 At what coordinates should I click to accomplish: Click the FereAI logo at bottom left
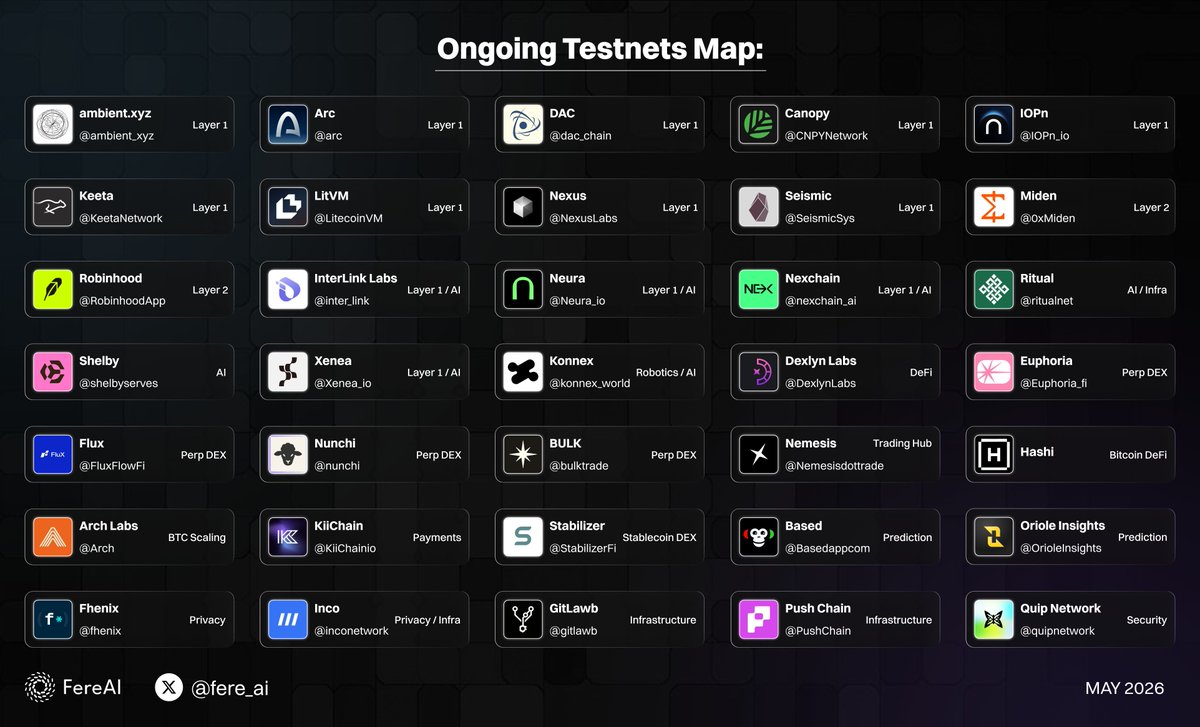pyautogui.click(x=73, y=687)
